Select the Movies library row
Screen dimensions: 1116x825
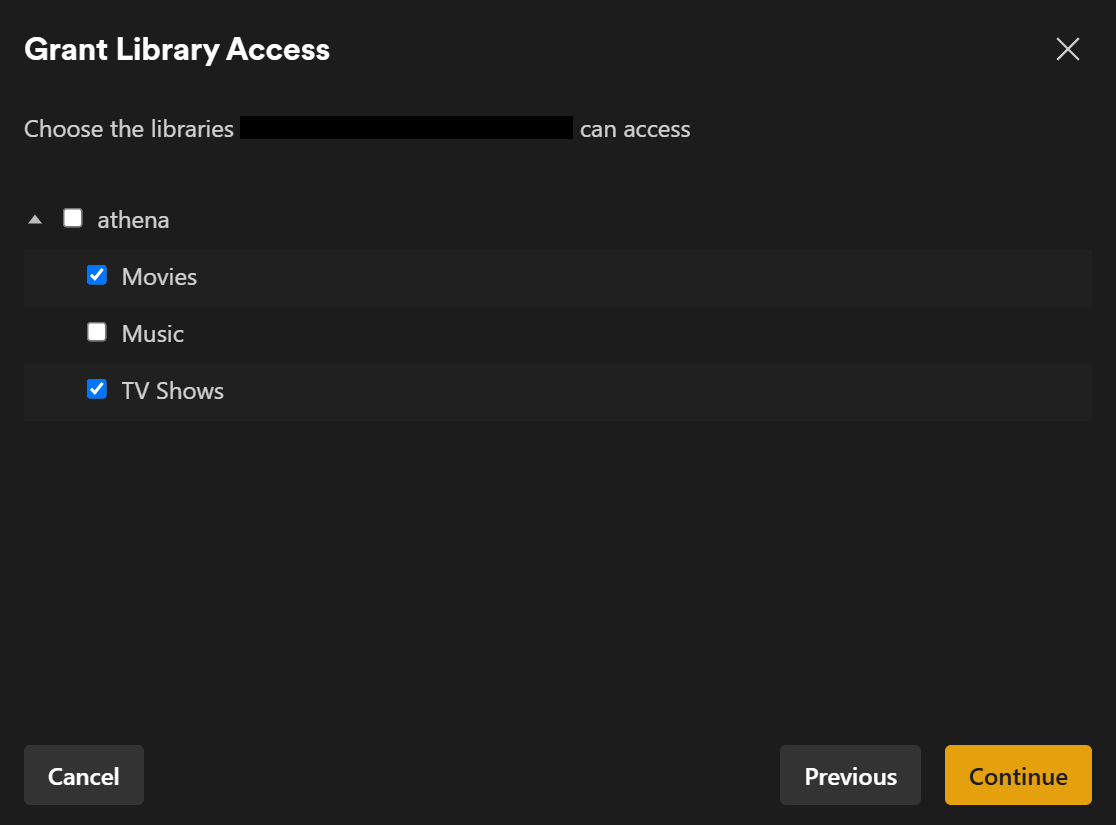[x=158, y=277]
